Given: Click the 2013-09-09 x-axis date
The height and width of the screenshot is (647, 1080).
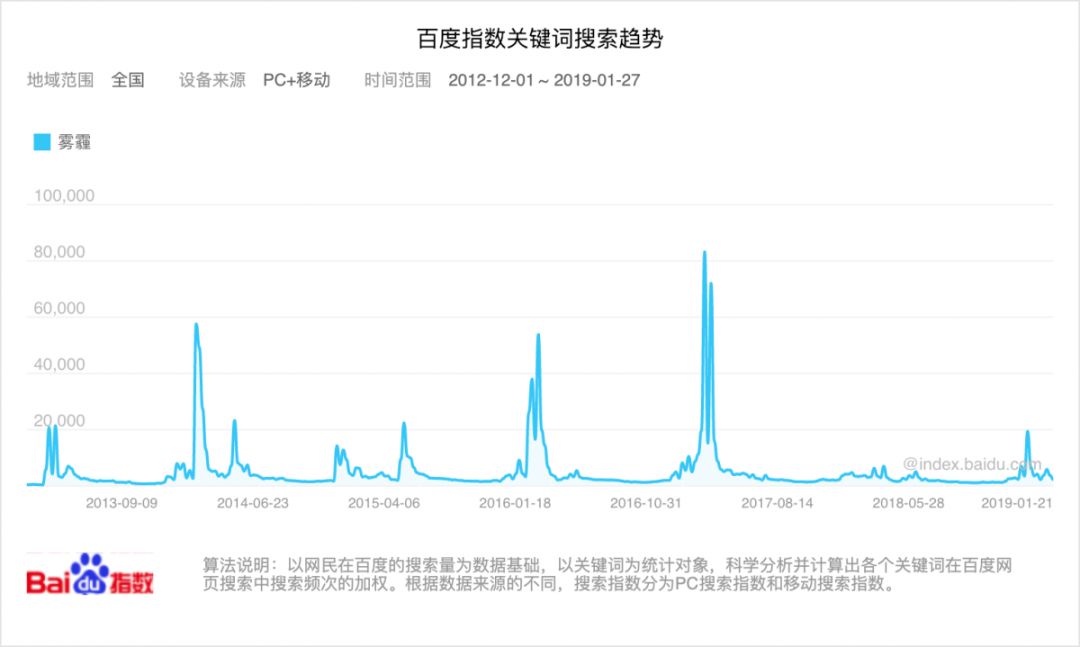Looking at the screenshot, I should 122,503.
